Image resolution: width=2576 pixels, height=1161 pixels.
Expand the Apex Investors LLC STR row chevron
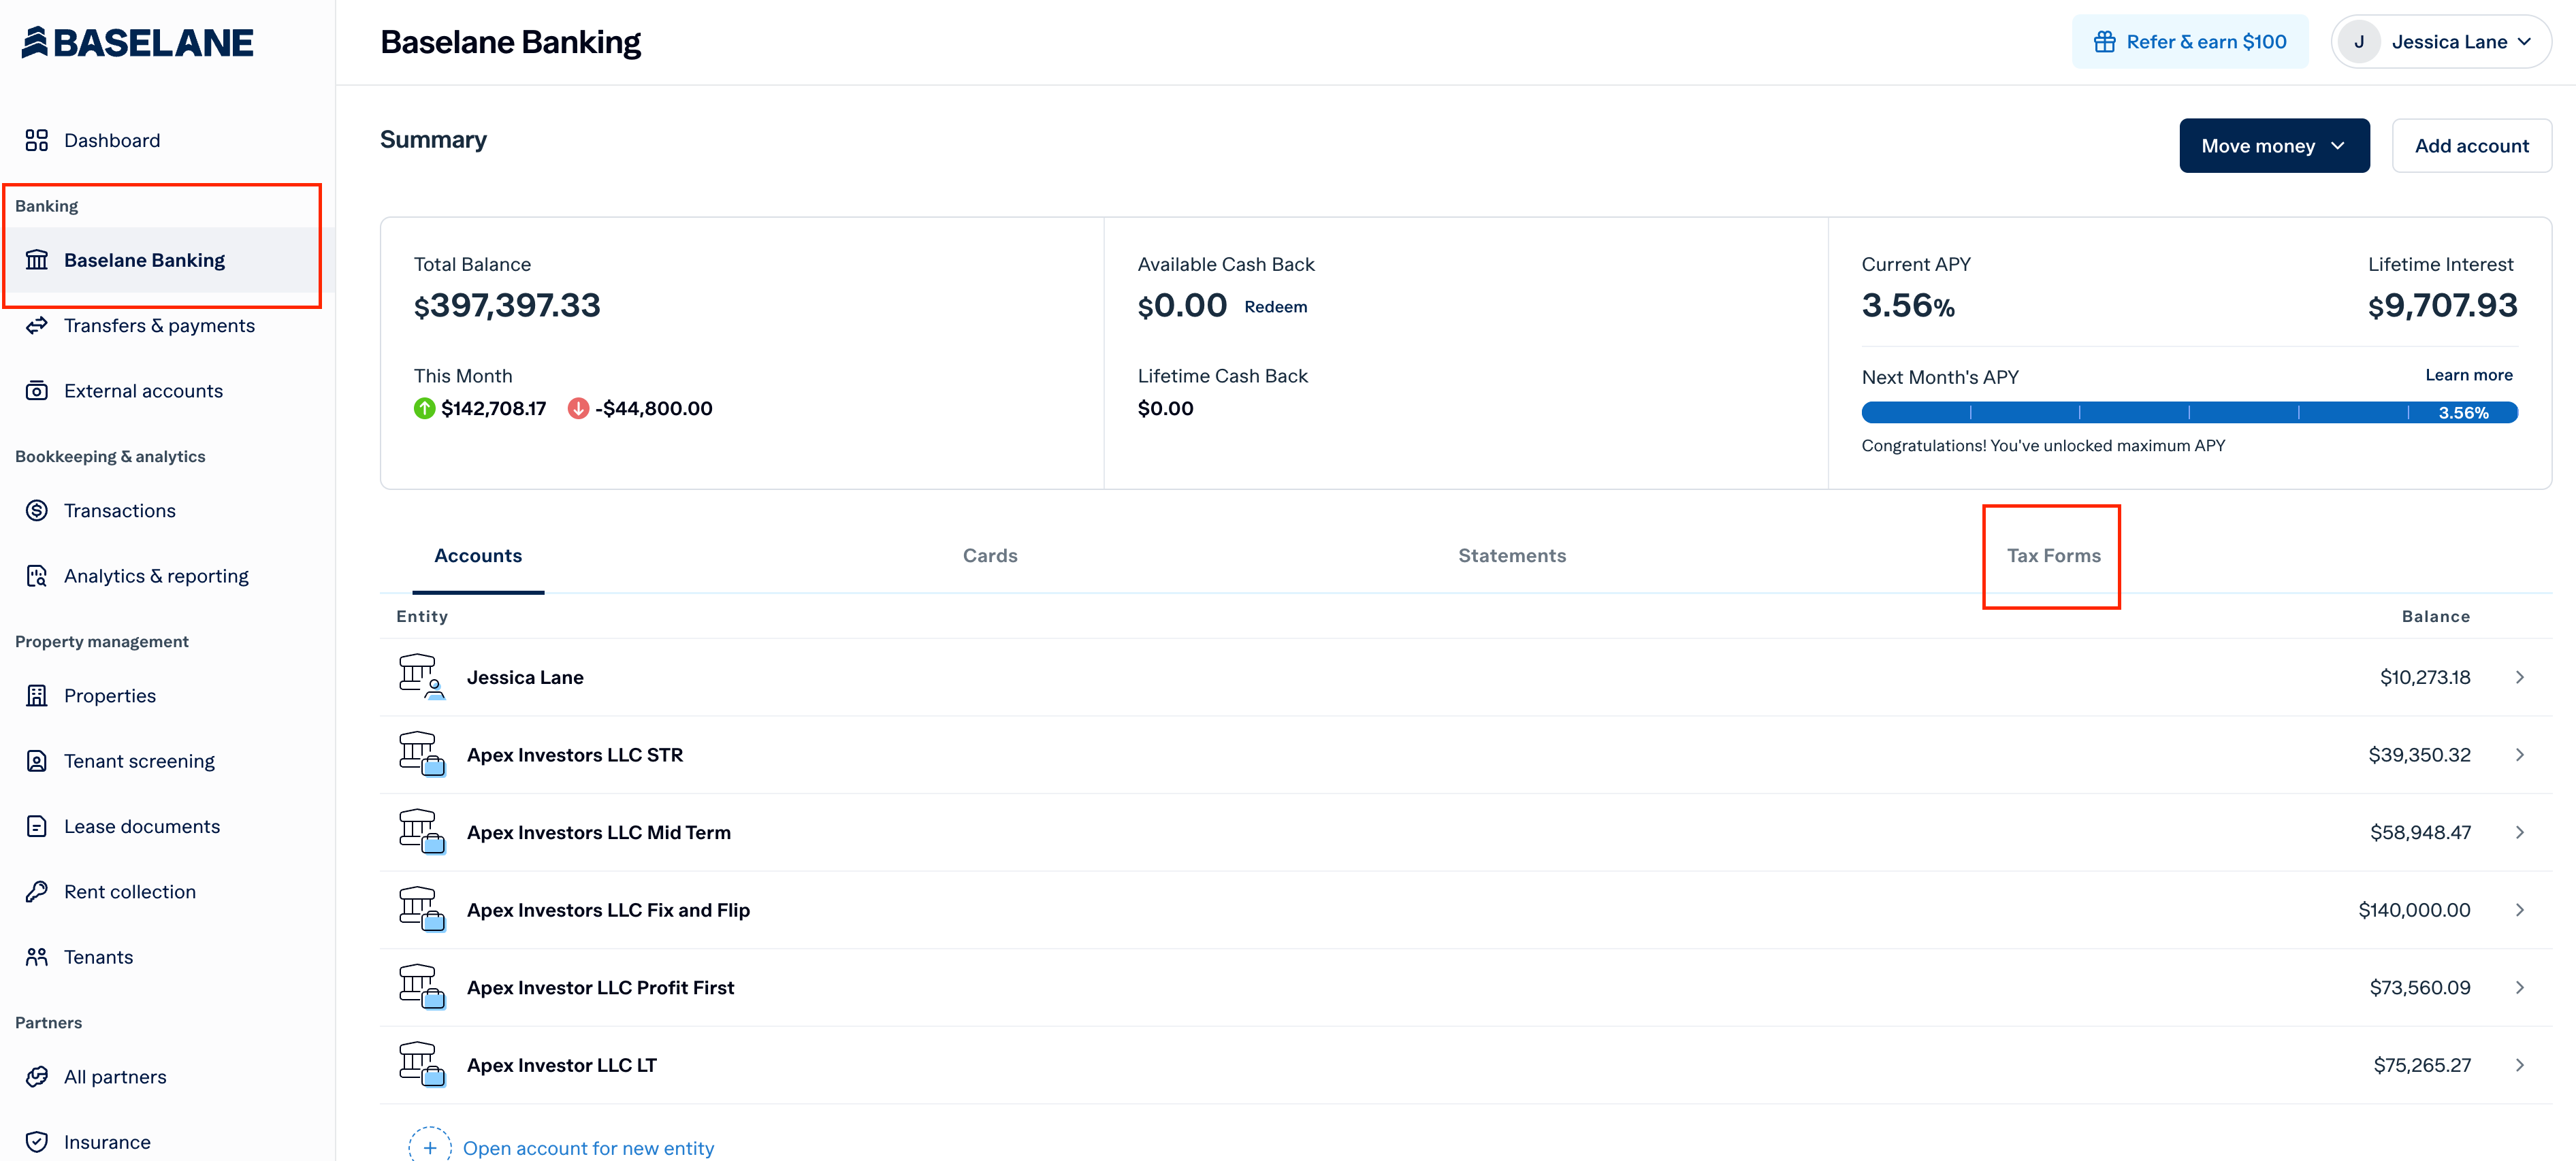tap(2519, 755)
